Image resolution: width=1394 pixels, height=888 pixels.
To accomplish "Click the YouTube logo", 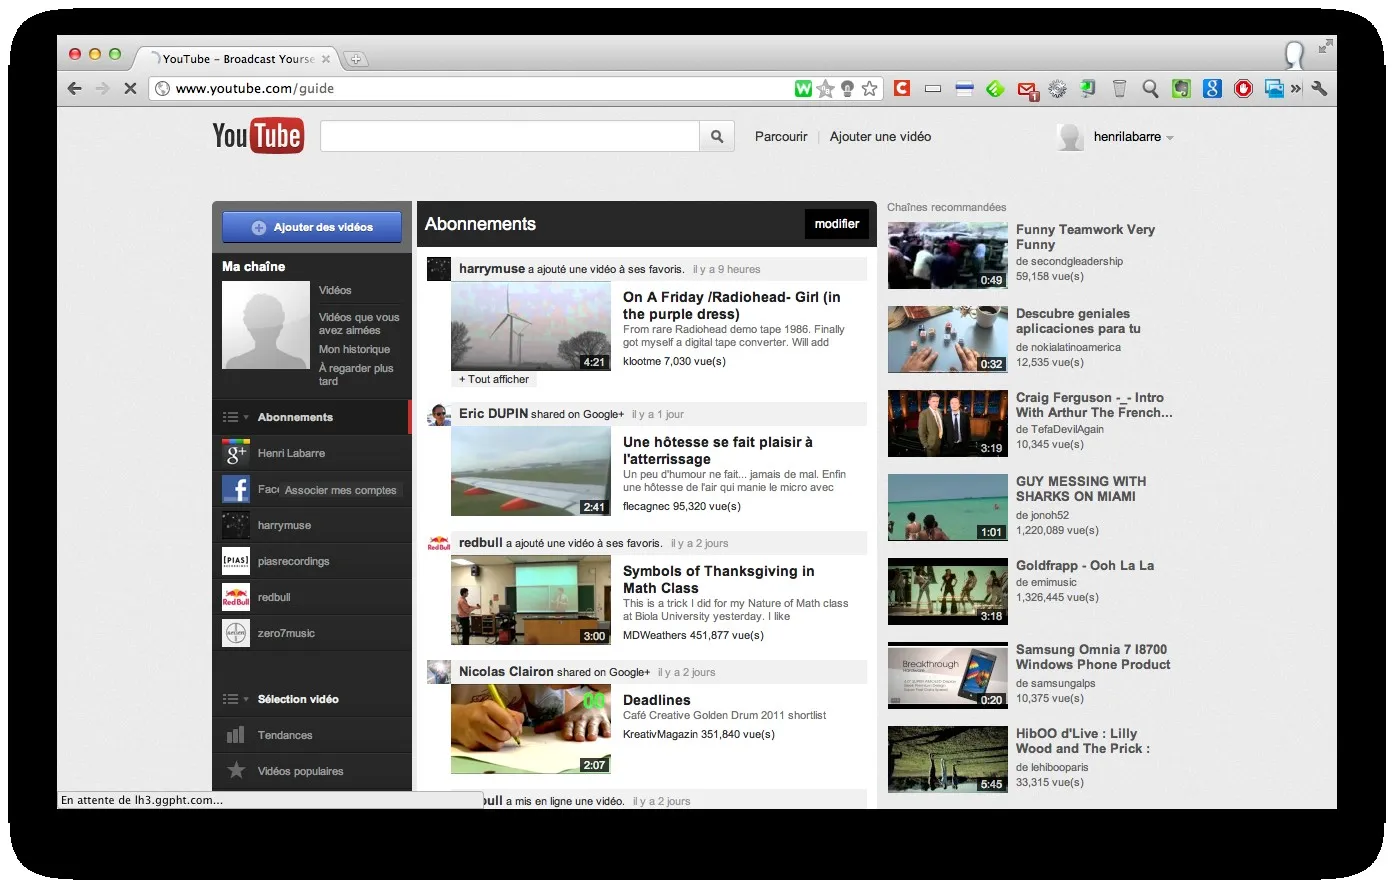I will point(258,136).
